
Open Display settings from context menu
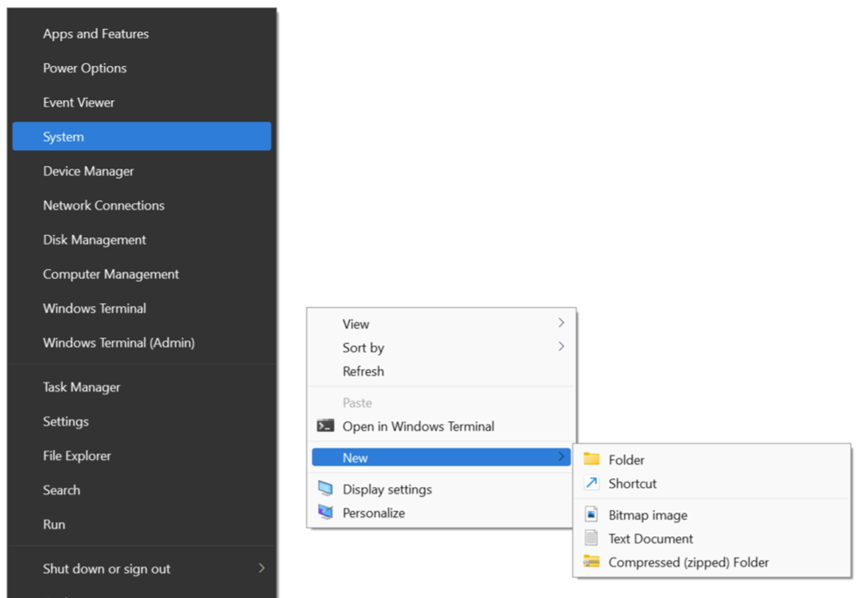441,489
